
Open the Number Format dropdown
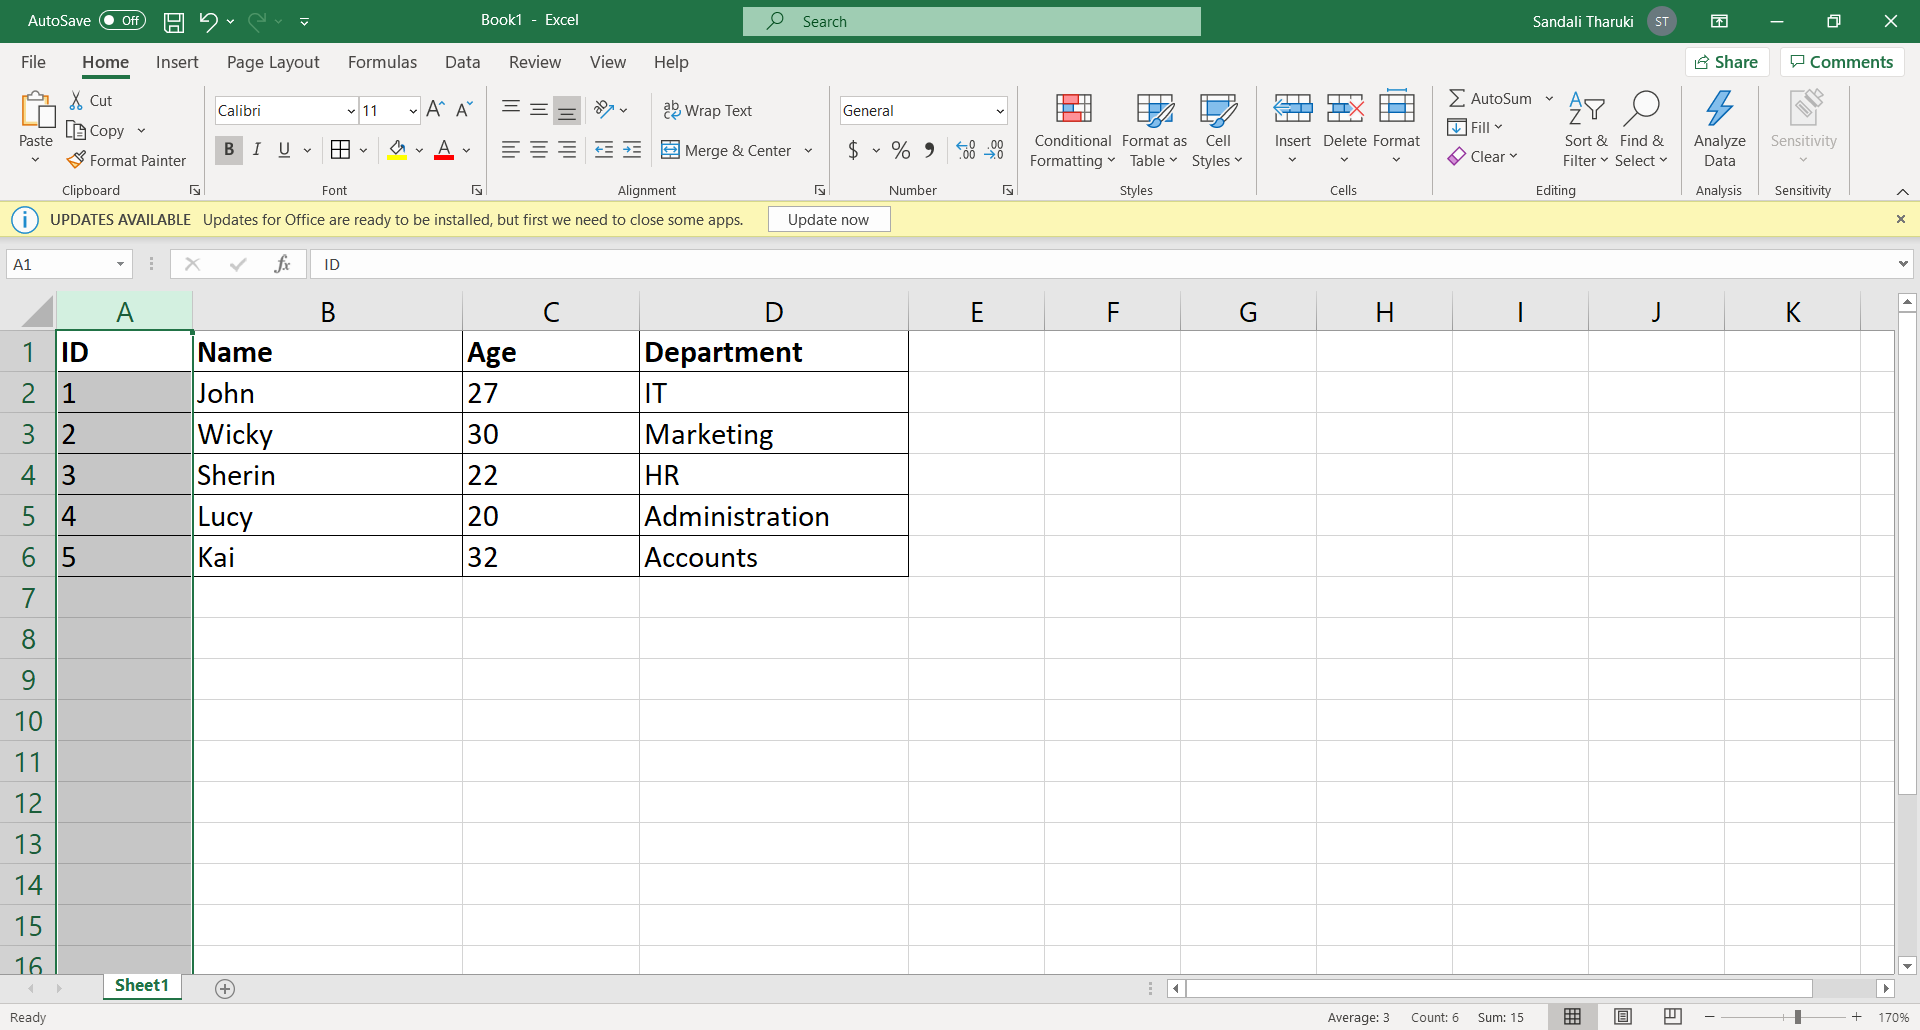(998, 110)
